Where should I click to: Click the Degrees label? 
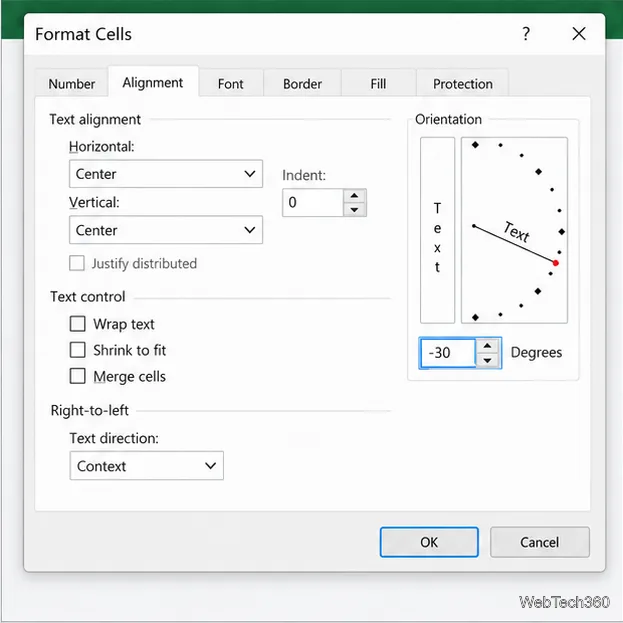pyautogui.click(x=536, y=352)
